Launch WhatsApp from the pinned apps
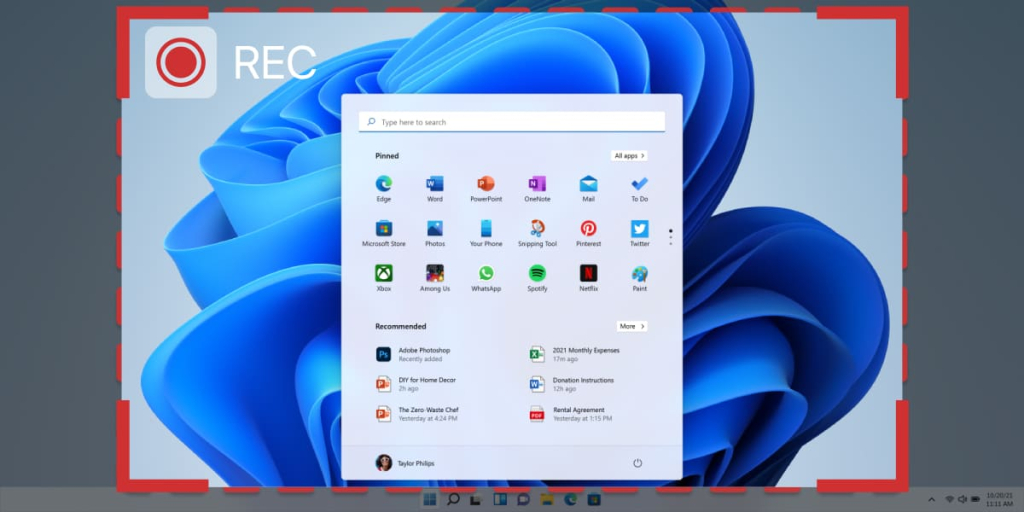 [486, 278]
